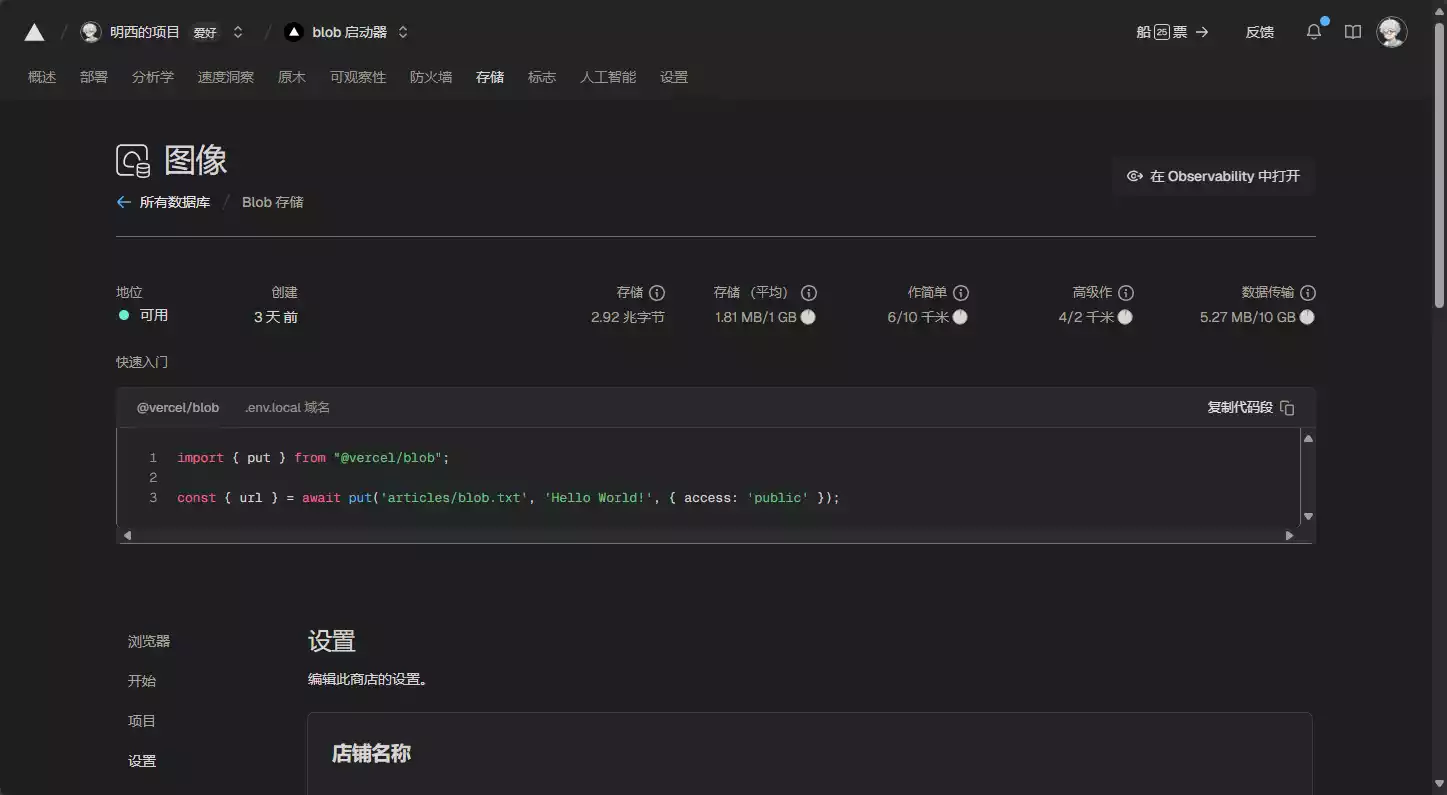
Task: Click the Vercel triangle logo
Action: tap(34, 32)
